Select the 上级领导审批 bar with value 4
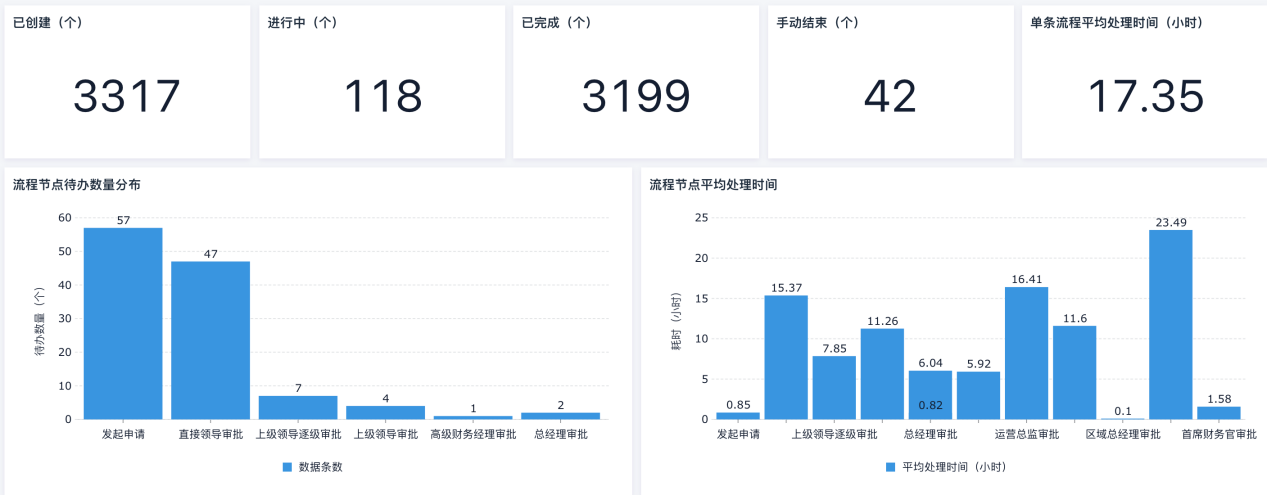The image size is (1267, 495). 385,412
